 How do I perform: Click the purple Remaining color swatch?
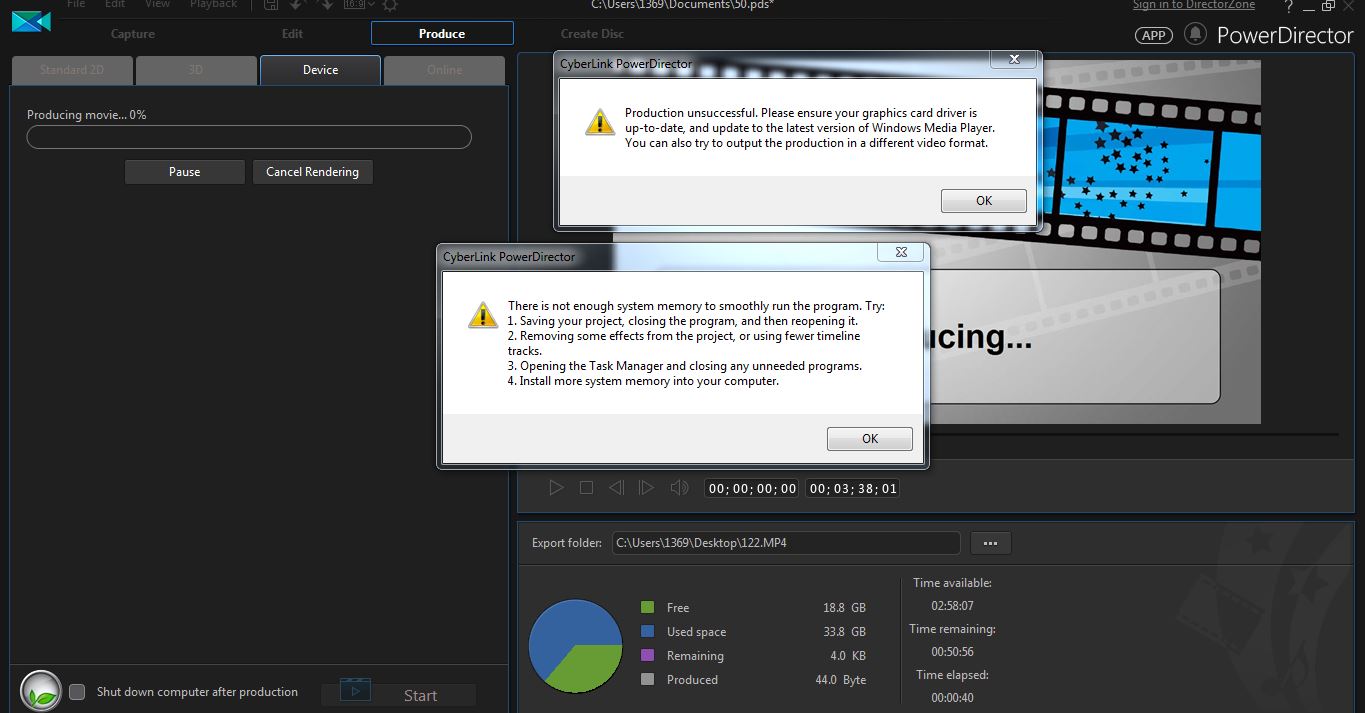click(647, 655)
